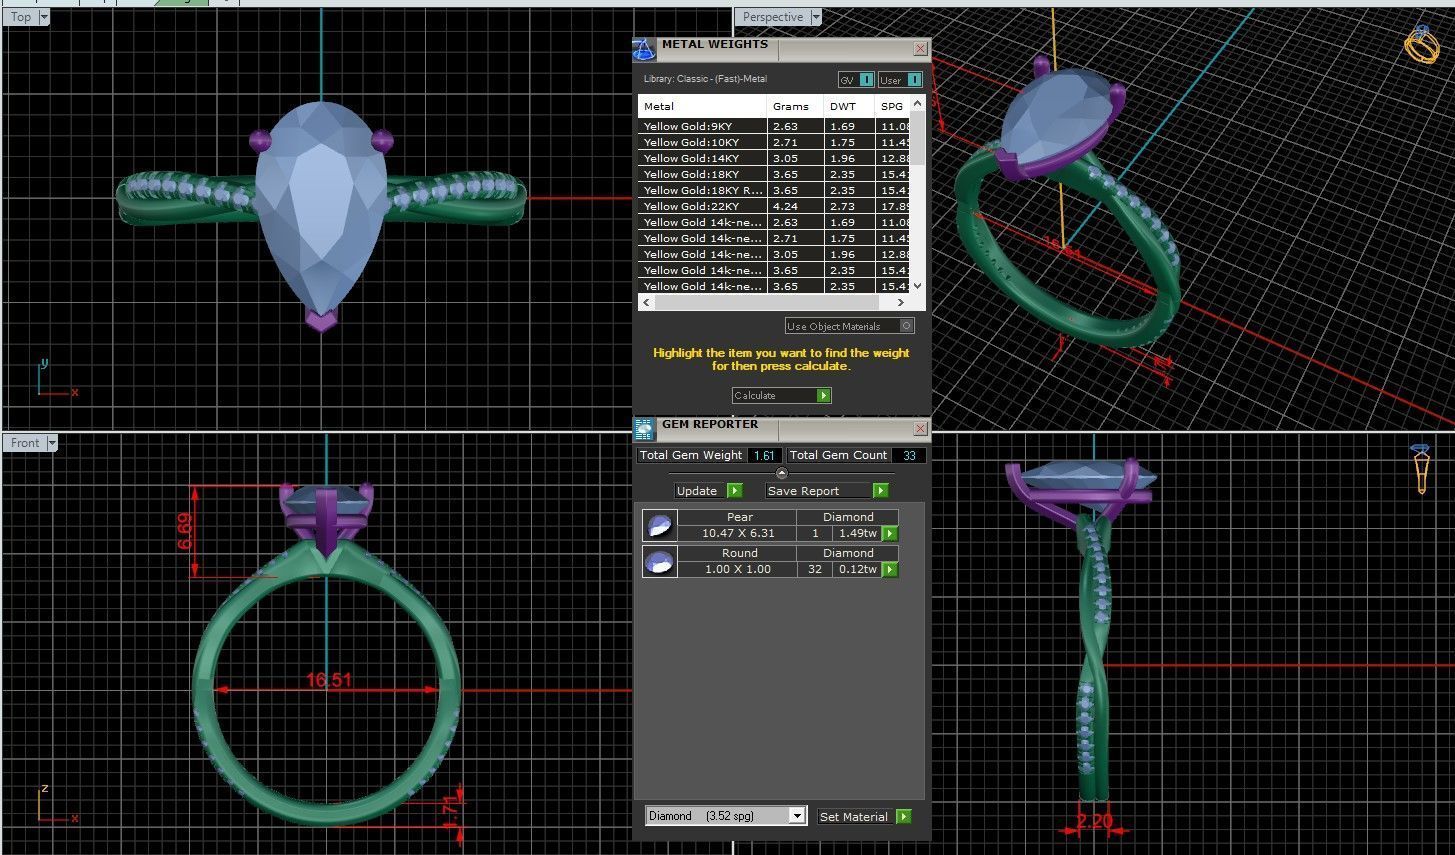Image resolution: width=1455 pixels, height=855 pixels.
Task: Click the Round shape cell
Action: [x=738, y=553]
